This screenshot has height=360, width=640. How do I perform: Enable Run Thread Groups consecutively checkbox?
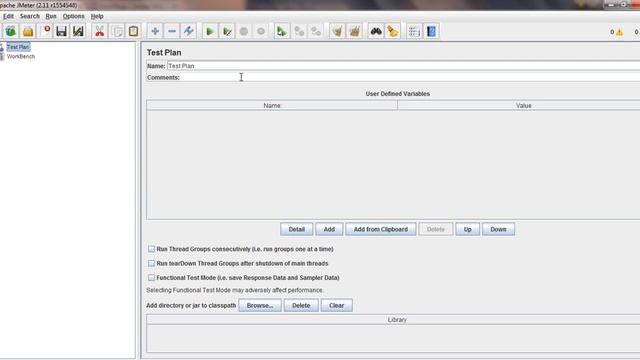pyautogui.click(x=151, y=249)
